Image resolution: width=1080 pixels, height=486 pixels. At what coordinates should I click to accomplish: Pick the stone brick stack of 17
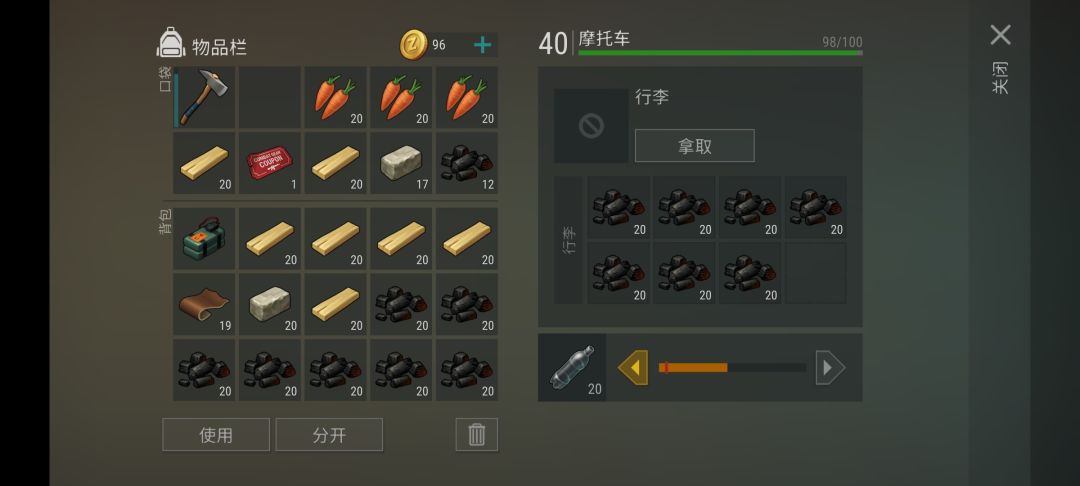402,163
